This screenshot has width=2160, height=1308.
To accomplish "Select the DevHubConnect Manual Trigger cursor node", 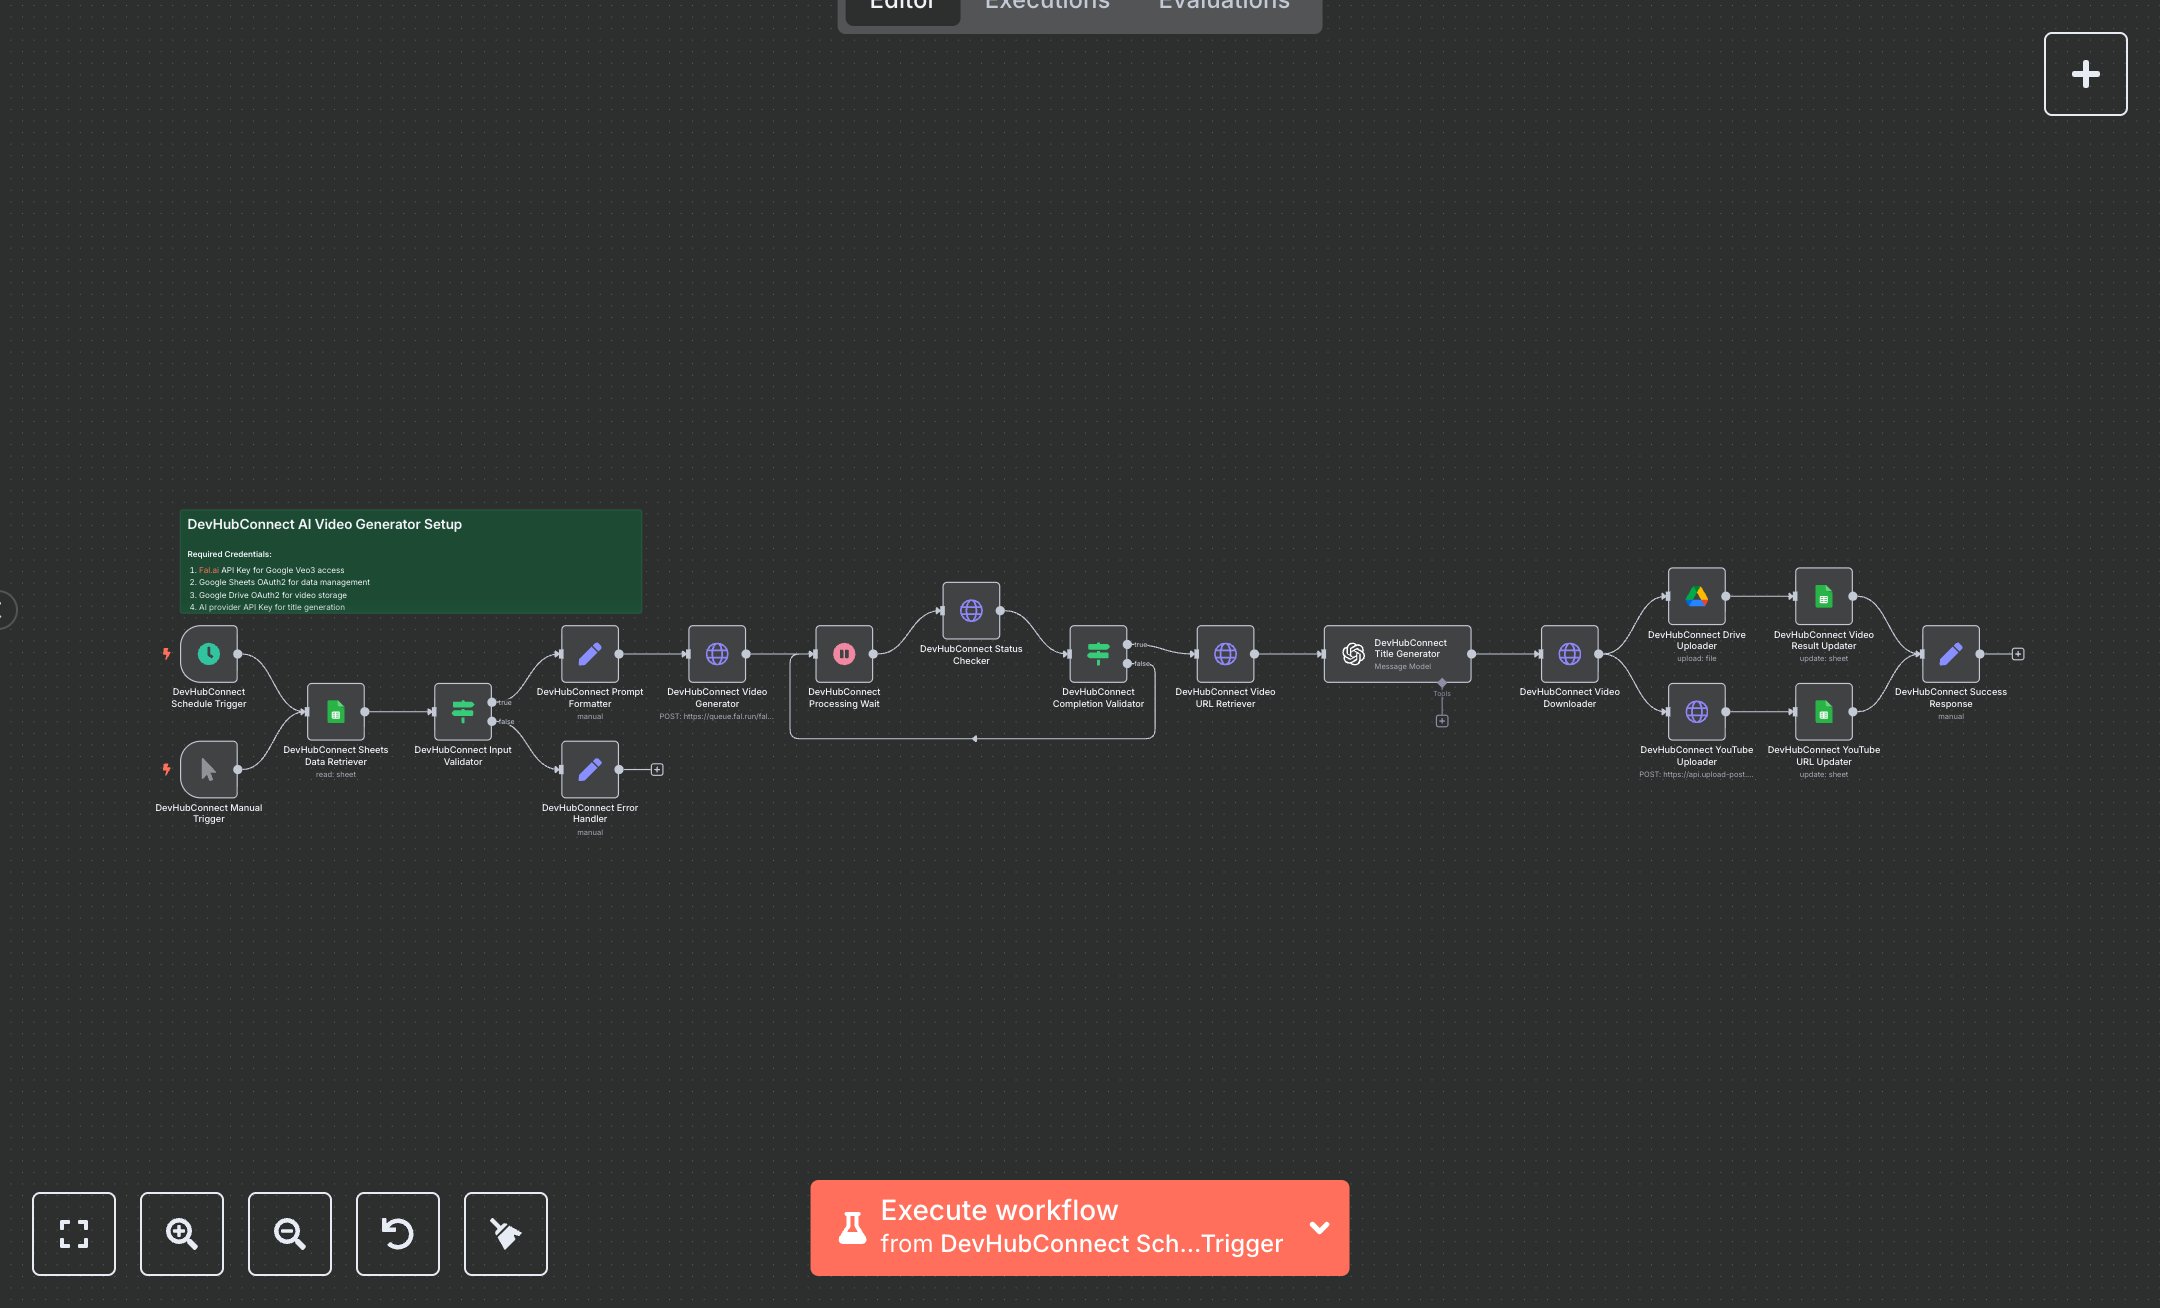I will click(x=208, y=769).
